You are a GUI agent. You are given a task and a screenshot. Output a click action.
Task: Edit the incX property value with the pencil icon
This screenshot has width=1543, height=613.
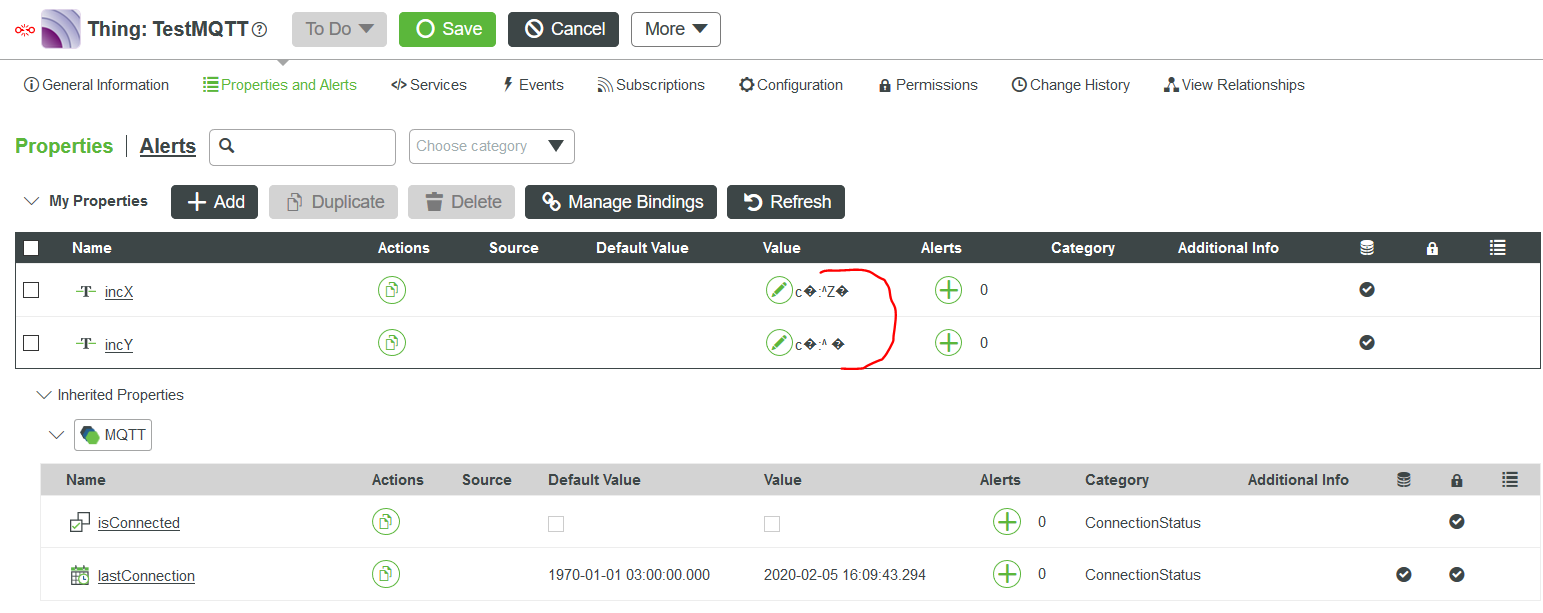[x=779, y=289]
